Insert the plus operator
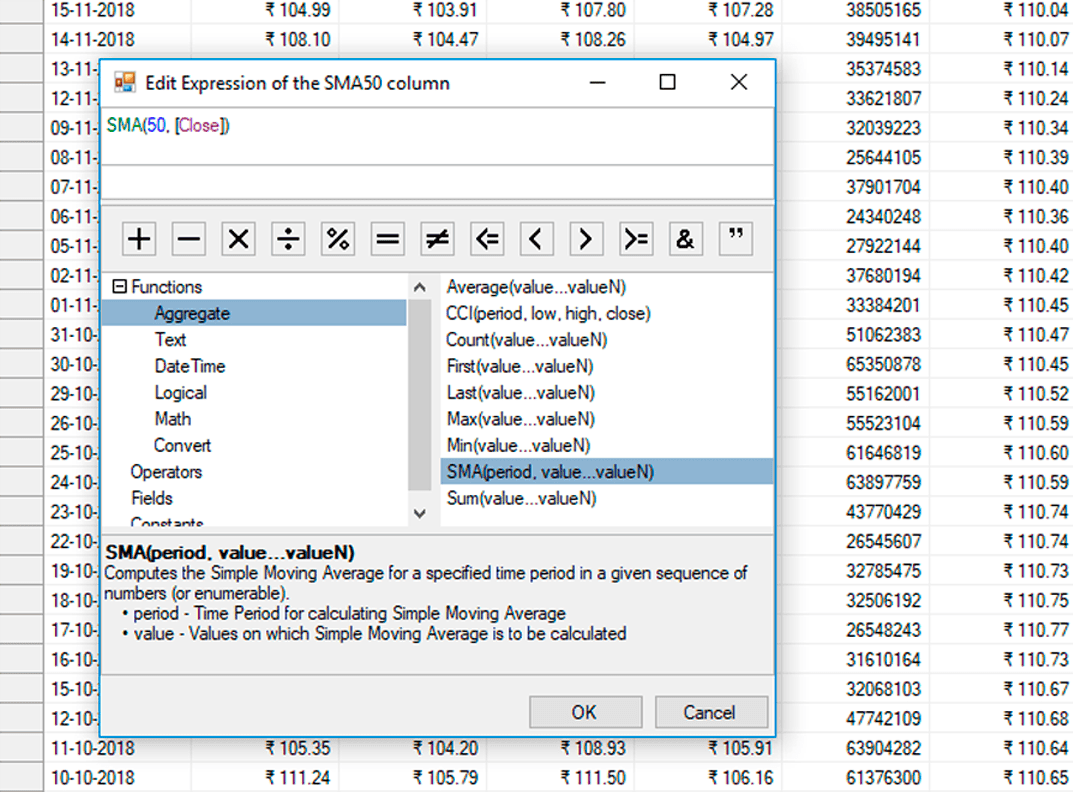1073x792 pixels. tap(139, 239)
